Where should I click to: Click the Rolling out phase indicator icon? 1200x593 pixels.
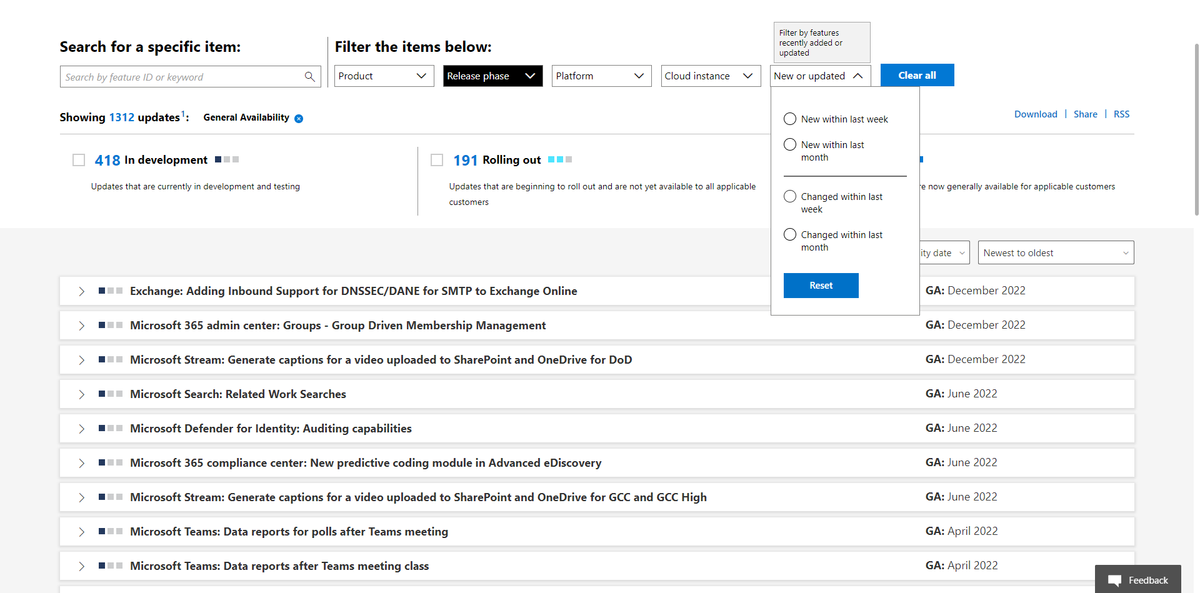coord(560,160)
